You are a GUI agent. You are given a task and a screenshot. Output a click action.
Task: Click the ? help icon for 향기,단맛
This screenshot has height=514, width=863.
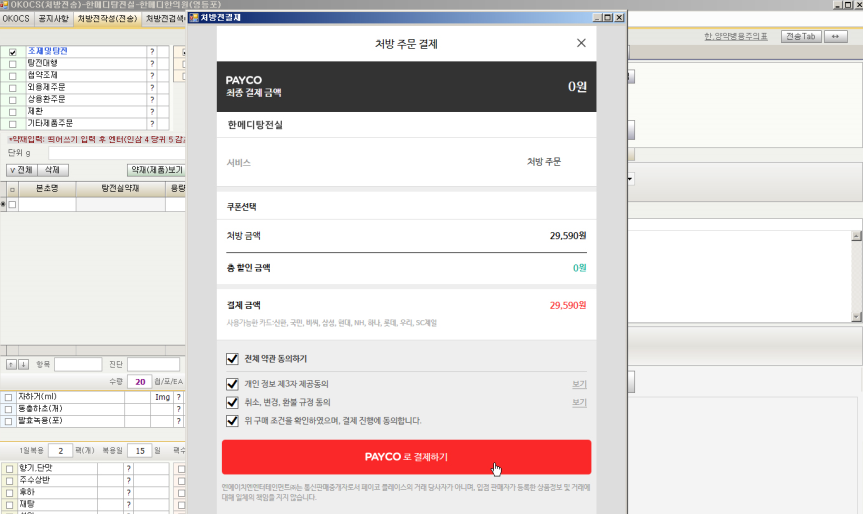(128, 468)
